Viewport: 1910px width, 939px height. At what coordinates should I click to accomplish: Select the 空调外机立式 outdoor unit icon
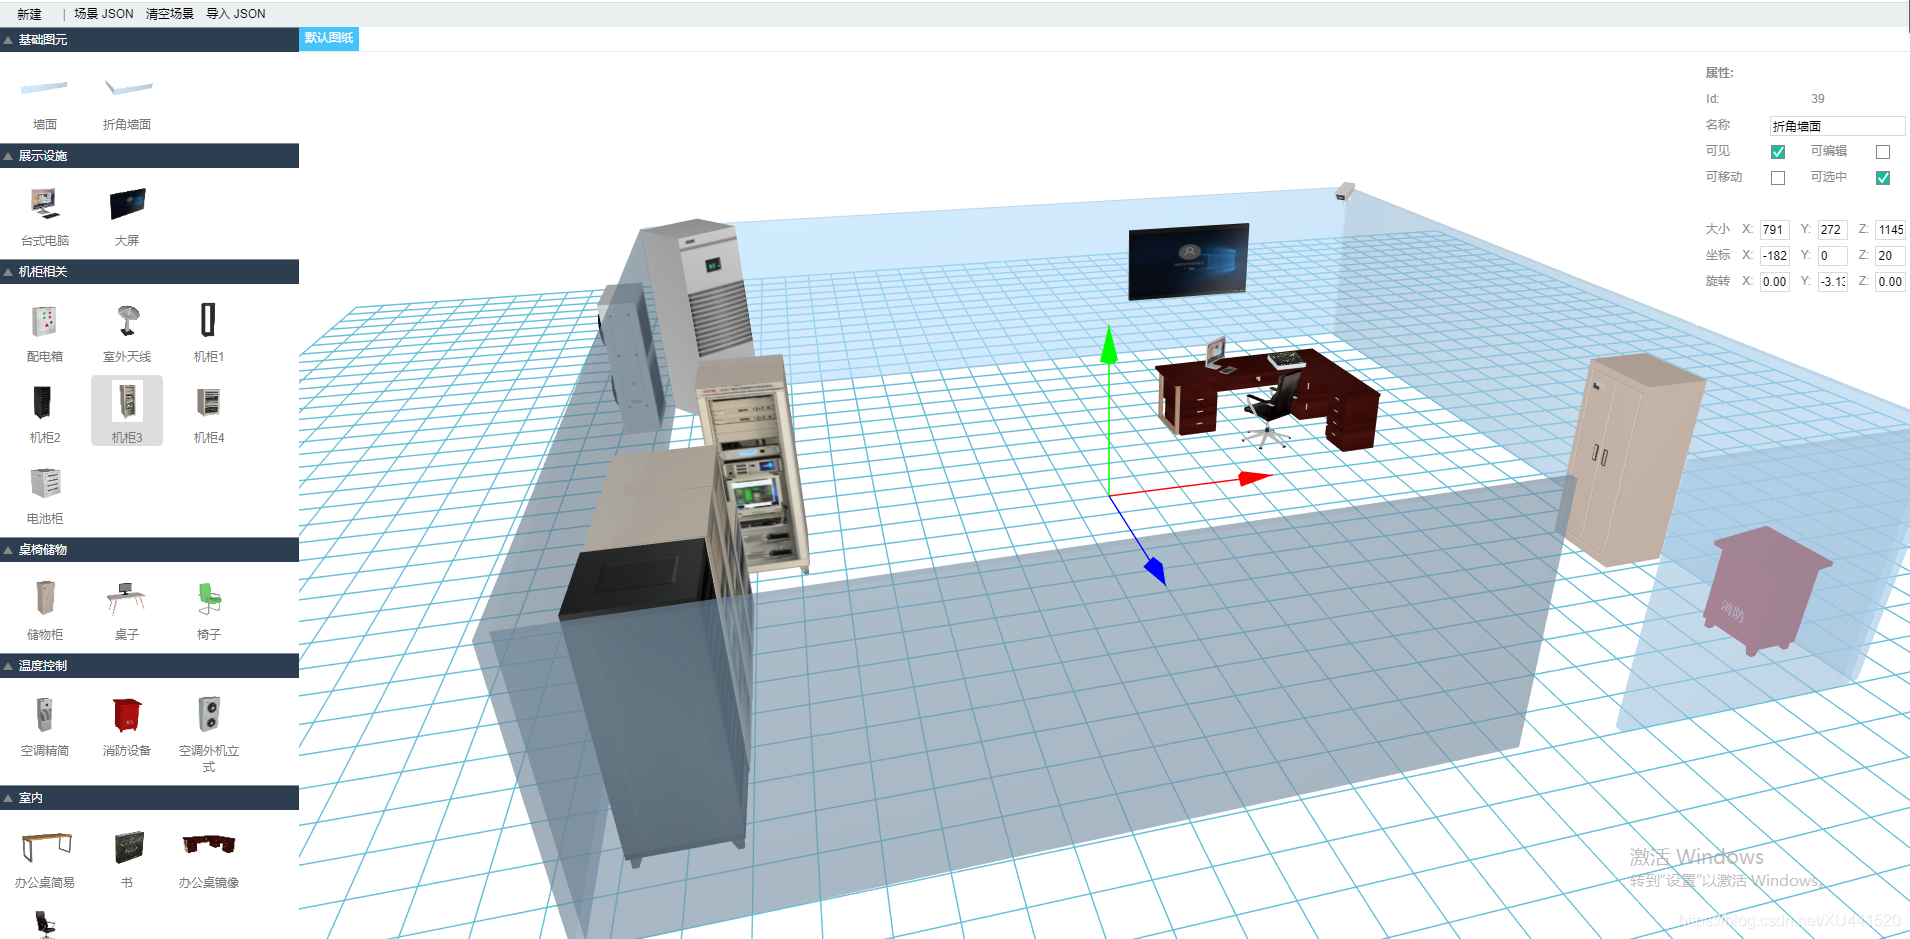click(208, 714)
